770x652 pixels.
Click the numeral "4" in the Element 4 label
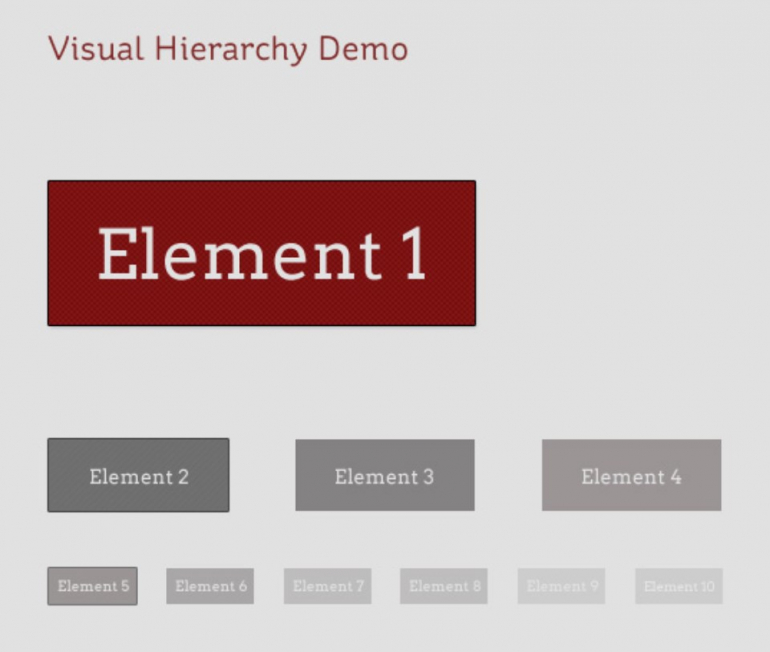[676, 477]
